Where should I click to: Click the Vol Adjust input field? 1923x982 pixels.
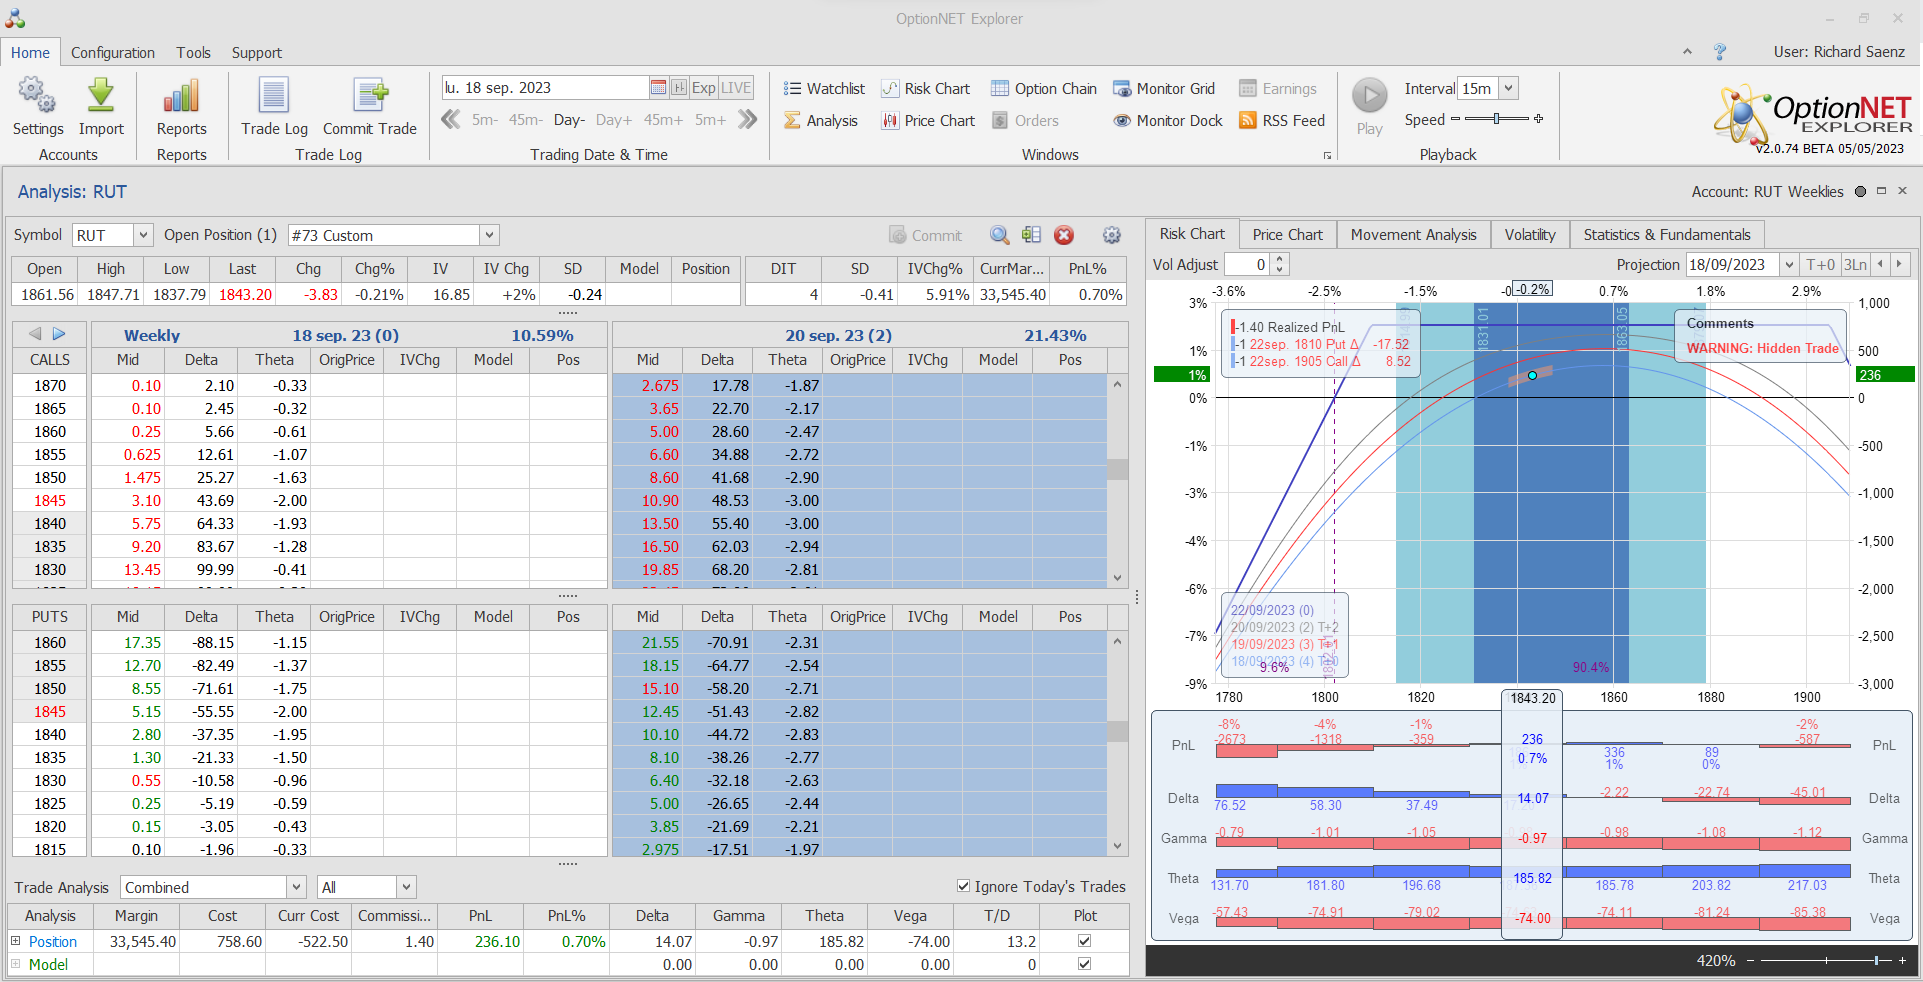tap(1248, 264)
